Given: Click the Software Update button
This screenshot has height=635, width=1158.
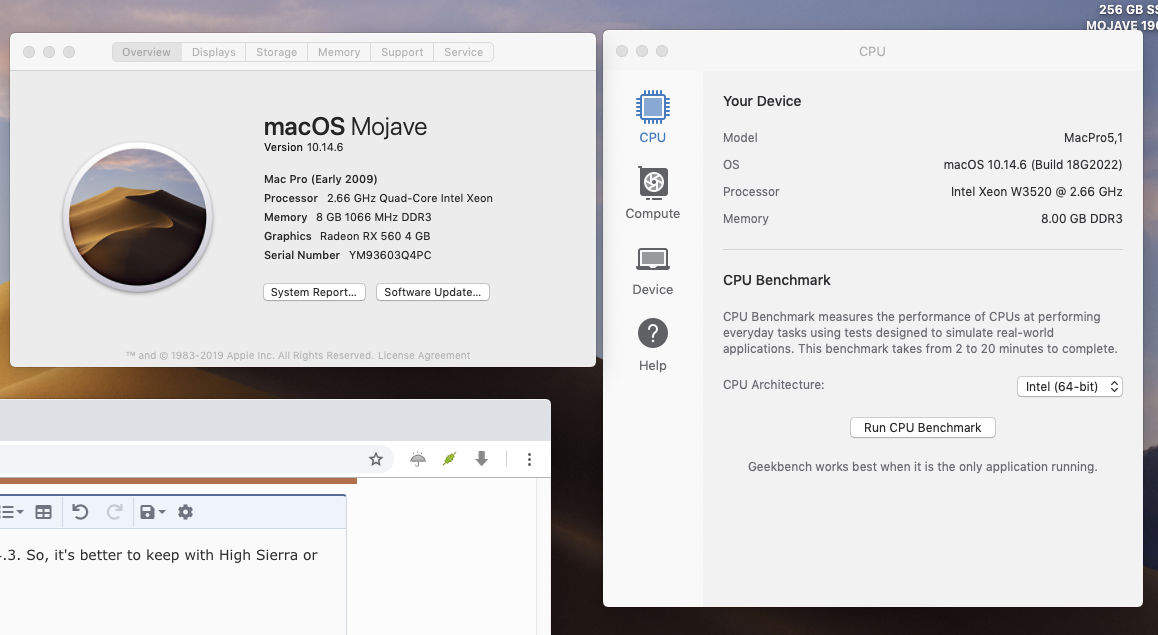Looking at the screenshot, I should (x=432, y=292).
